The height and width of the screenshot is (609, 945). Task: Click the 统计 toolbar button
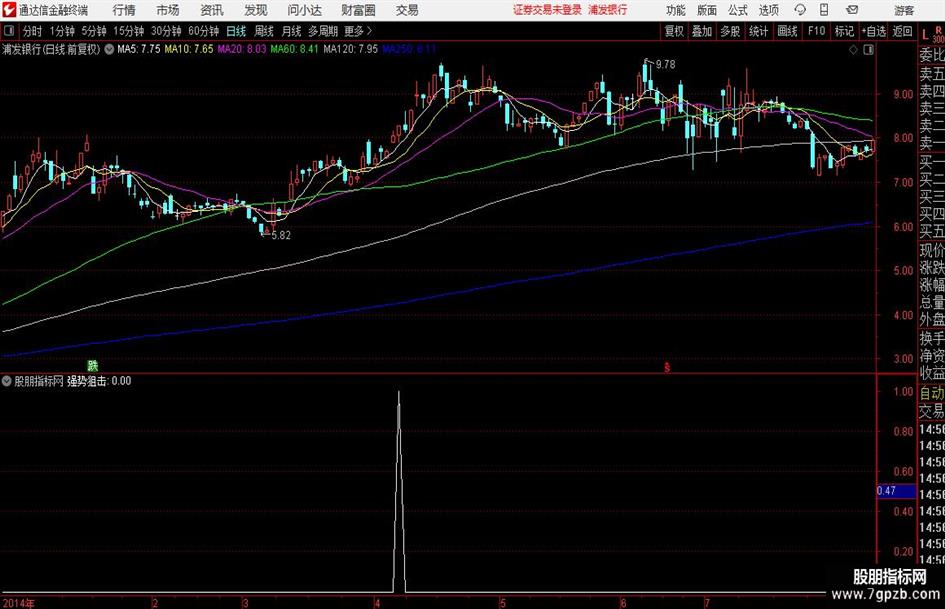758,31
